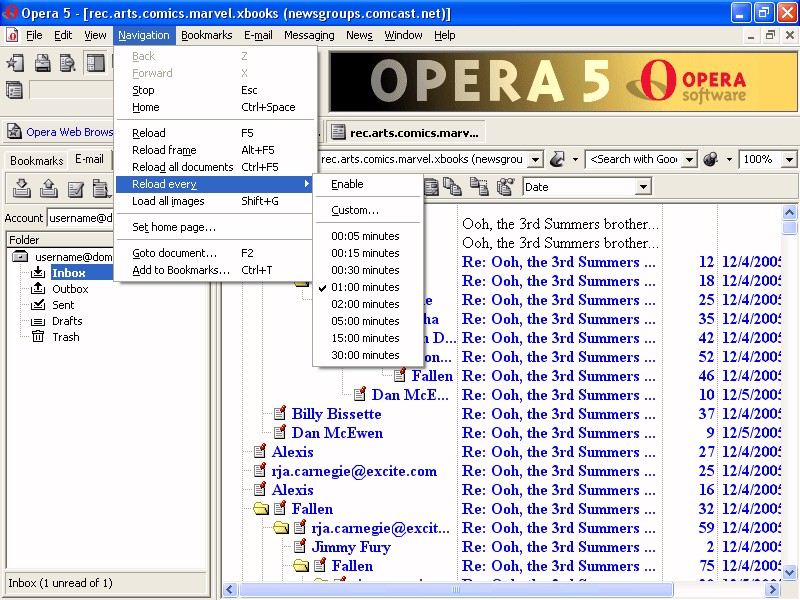800x600 pixels.
Task: Click the stacked windows icon beside address field
Action: coord(14,90)
